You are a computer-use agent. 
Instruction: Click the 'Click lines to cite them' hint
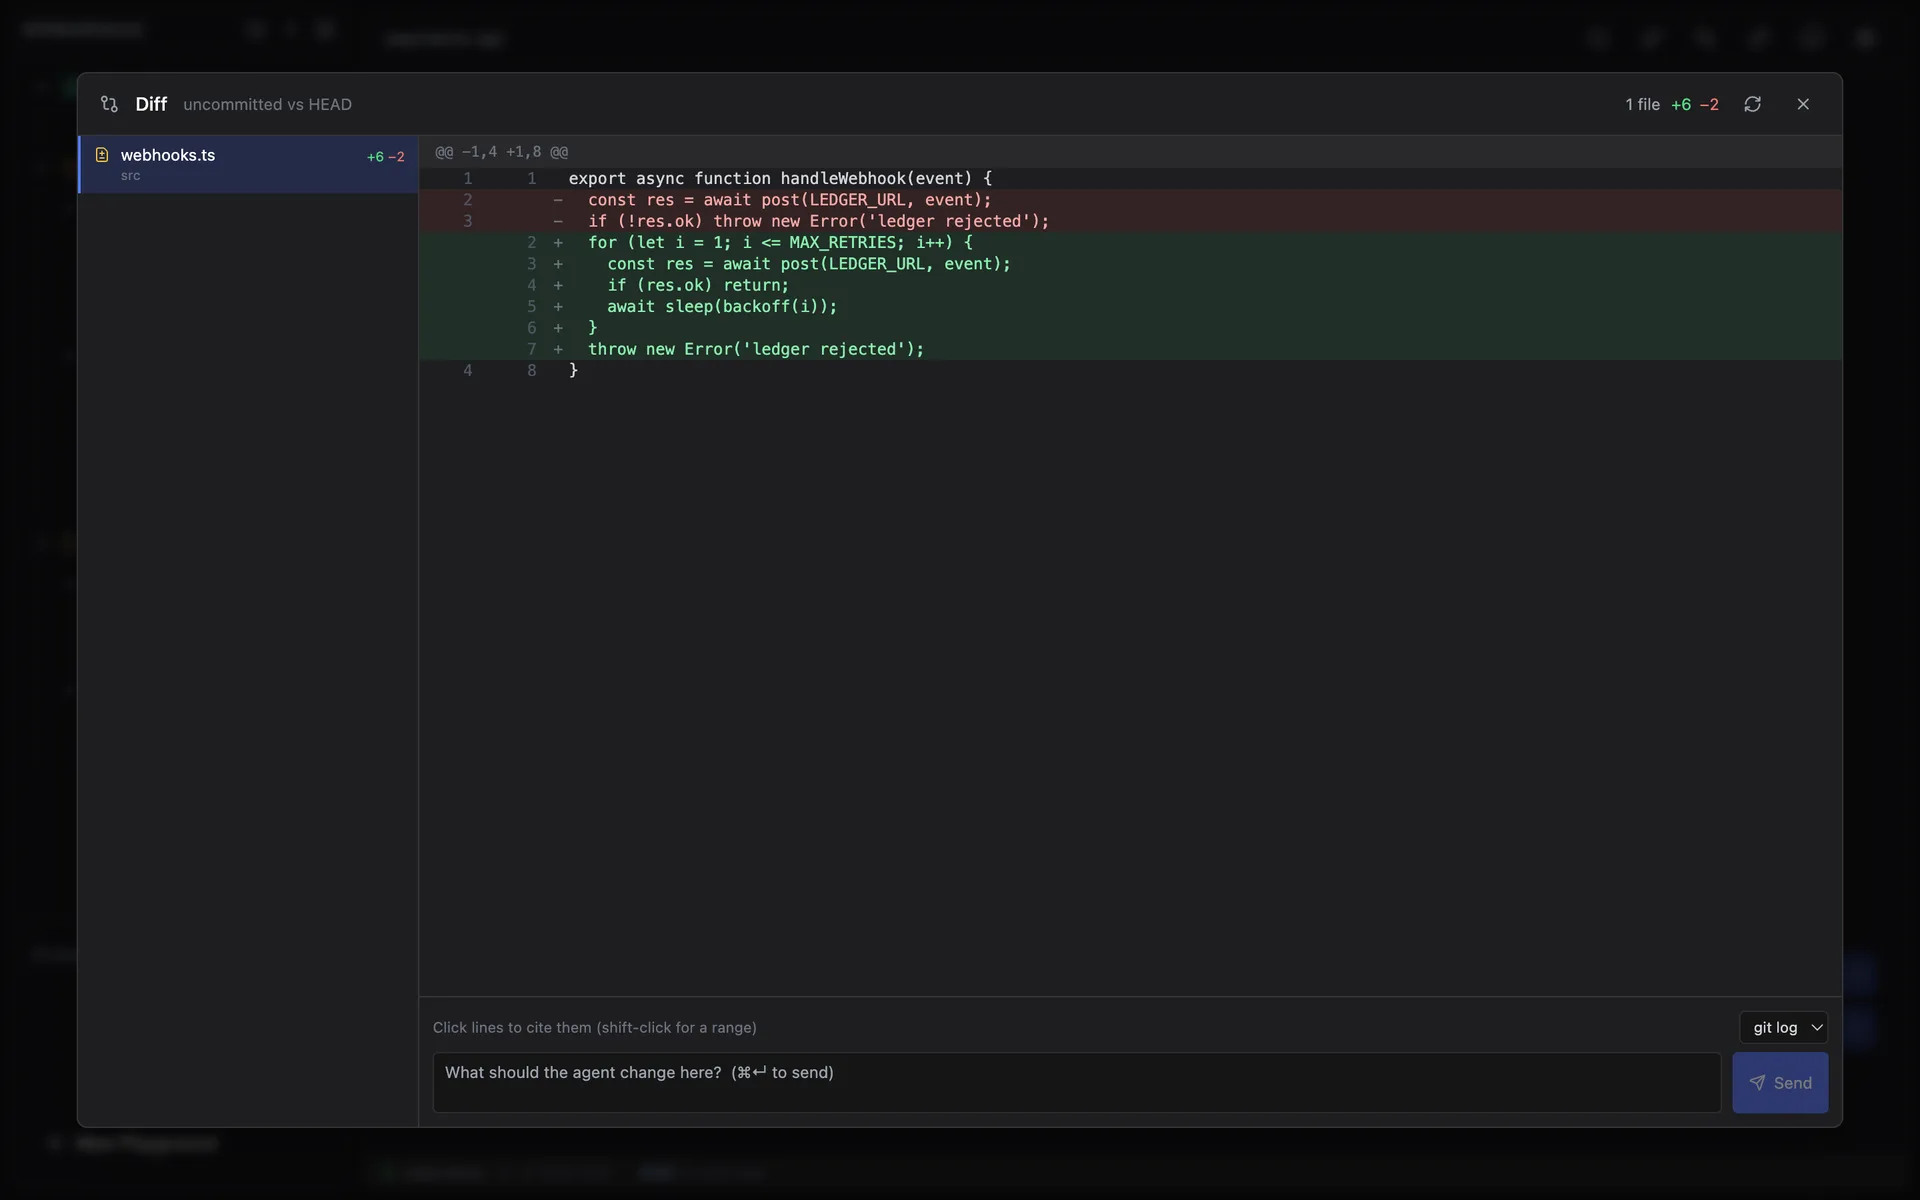coord(594,1027)
